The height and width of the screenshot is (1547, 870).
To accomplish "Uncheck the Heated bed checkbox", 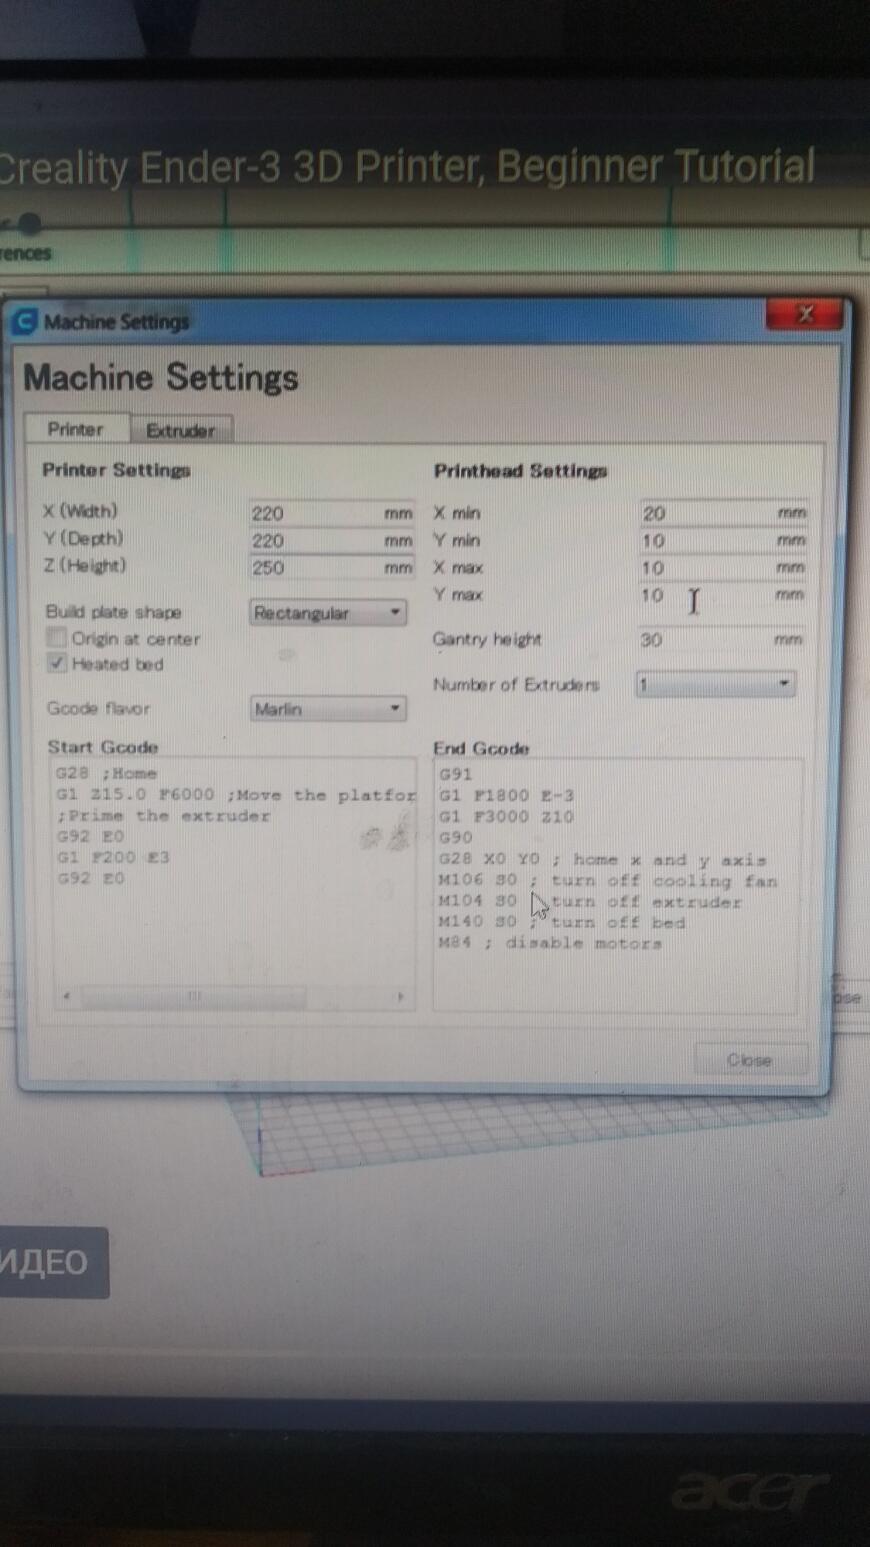I will [x=57, y=663].
